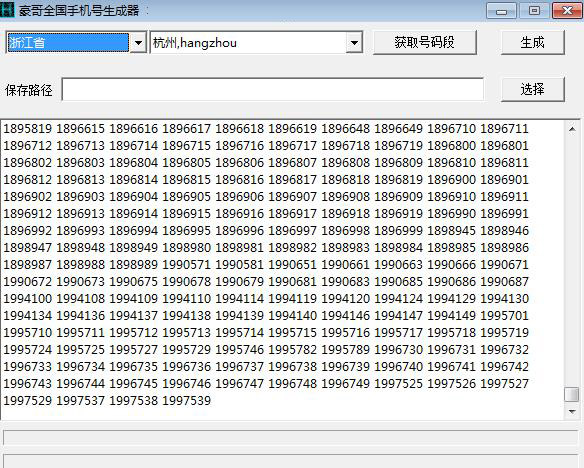This screenshot has height=468, width=584.
Task: Click scrollbar down arrow in number list
Action: (x=572, y=411)
